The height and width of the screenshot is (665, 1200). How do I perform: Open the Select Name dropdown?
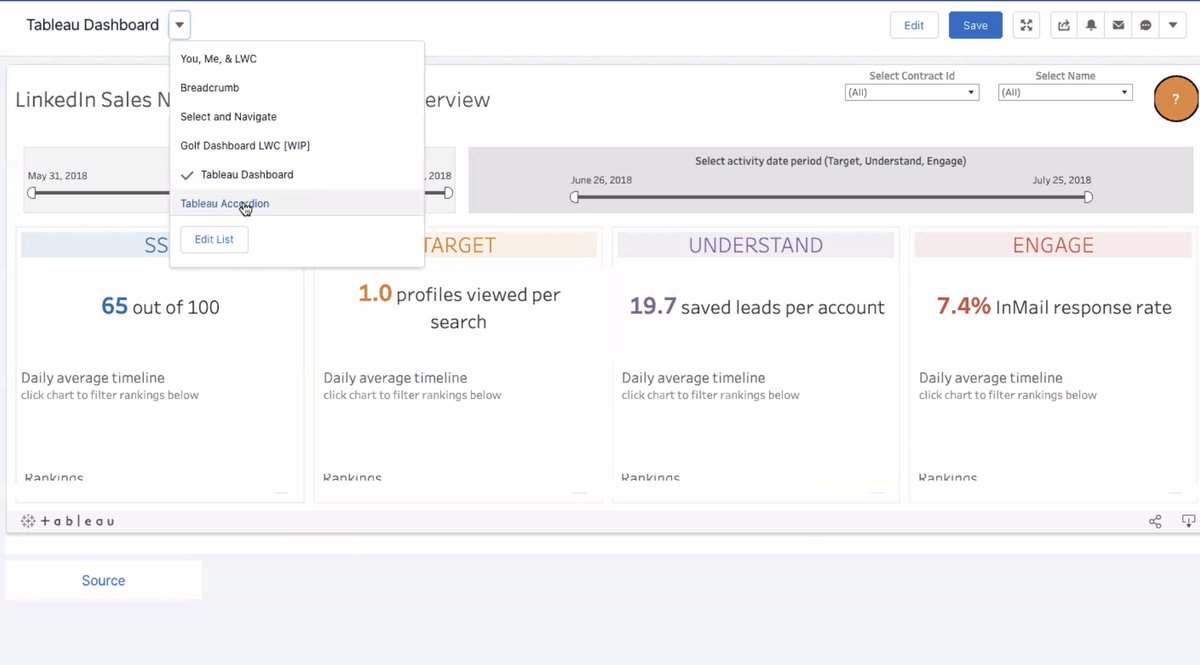click(1065, 92)
